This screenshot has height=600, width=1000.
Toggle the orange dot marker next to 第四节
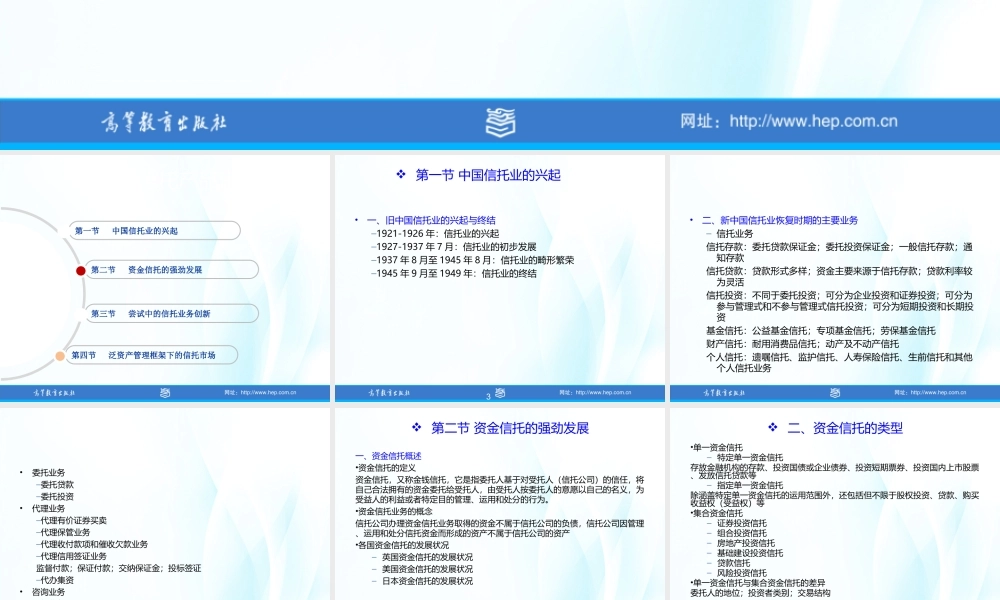(x=60, y=355)
